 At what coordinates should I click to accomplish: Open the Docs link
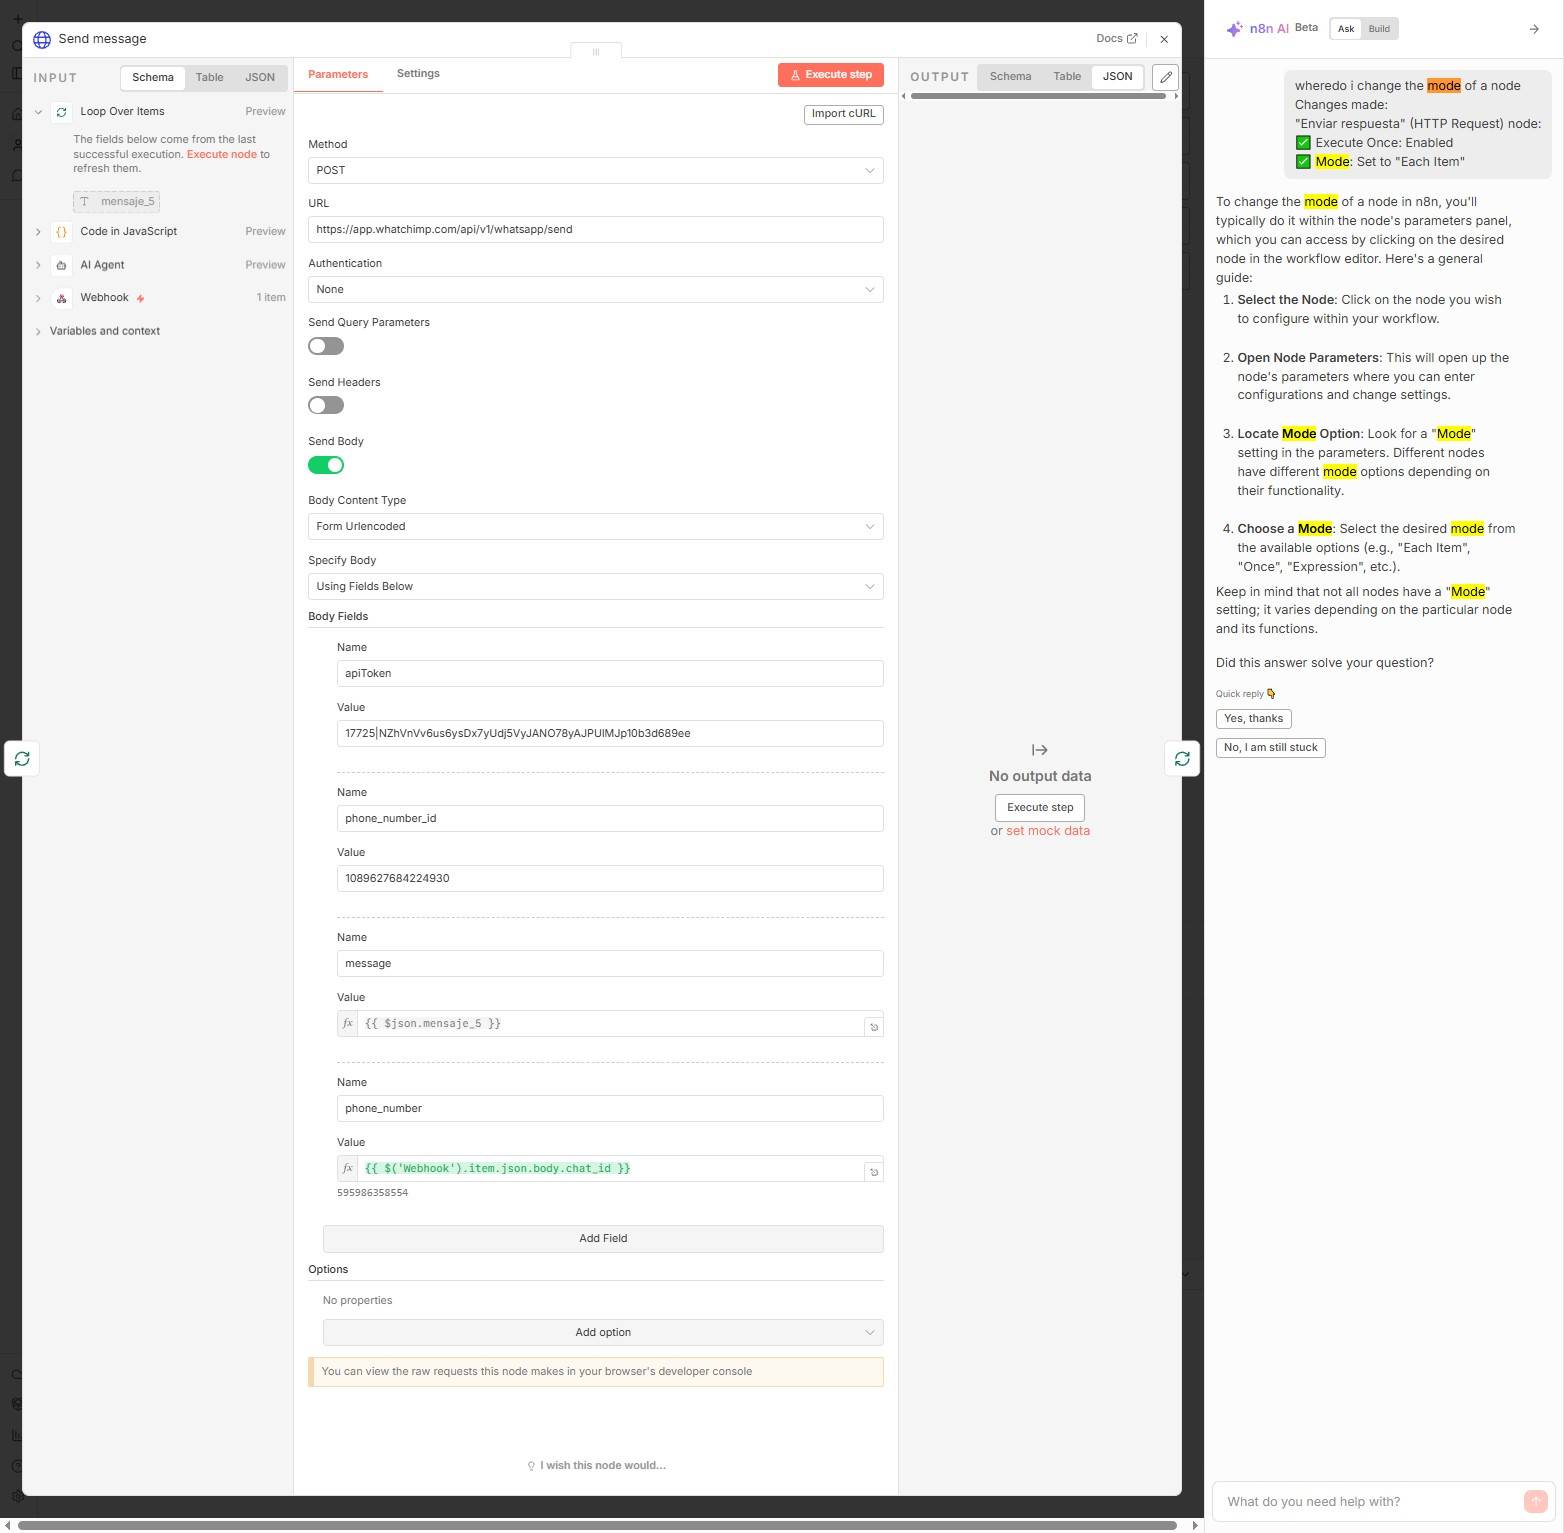[x=1116, y=39]
